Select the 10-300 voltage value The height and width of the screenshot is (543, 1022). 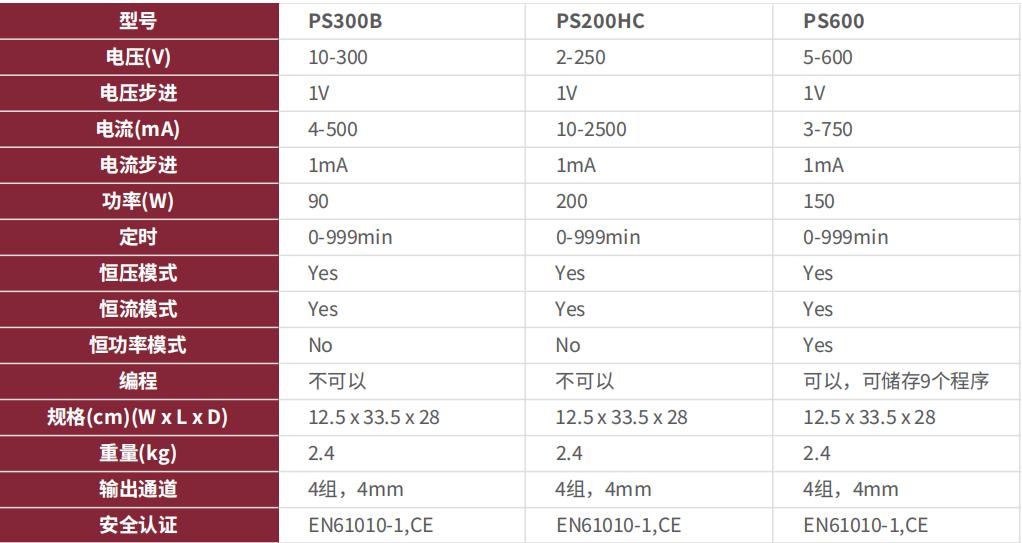pos(338,57)
